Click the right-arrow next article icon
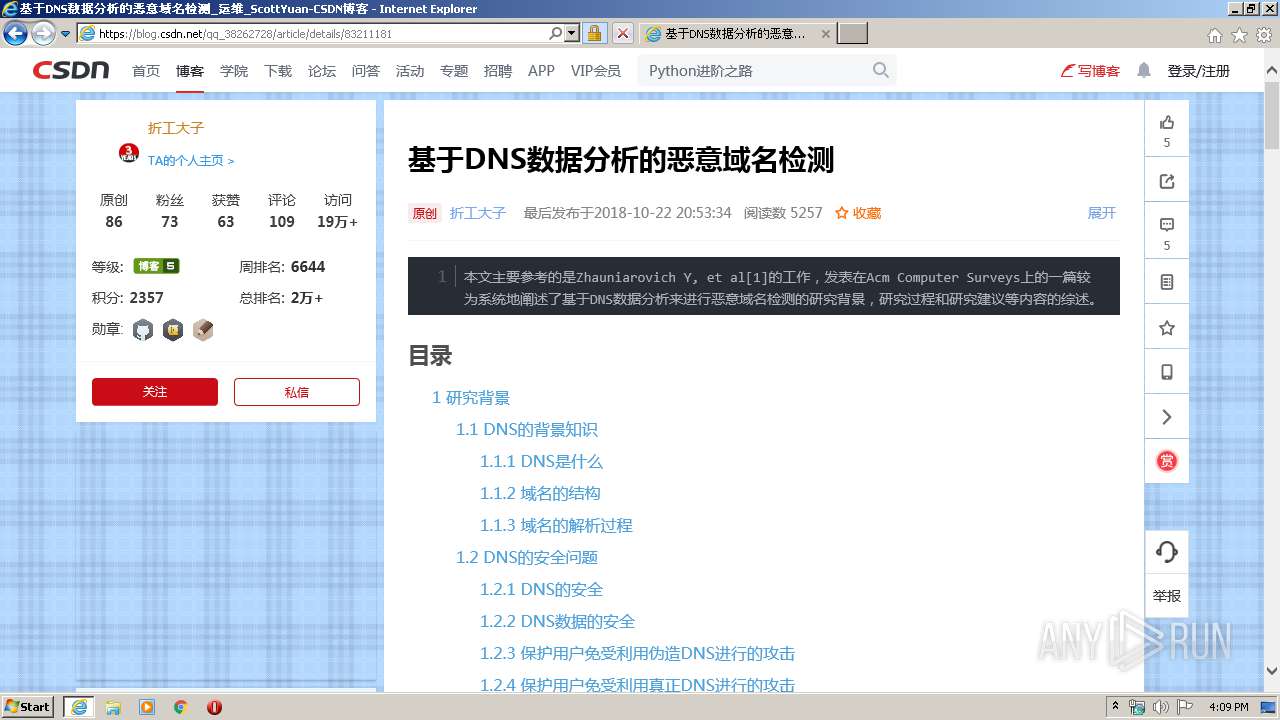Image resolution: width=1280 pixels, height=720 pixels. 1166,417
